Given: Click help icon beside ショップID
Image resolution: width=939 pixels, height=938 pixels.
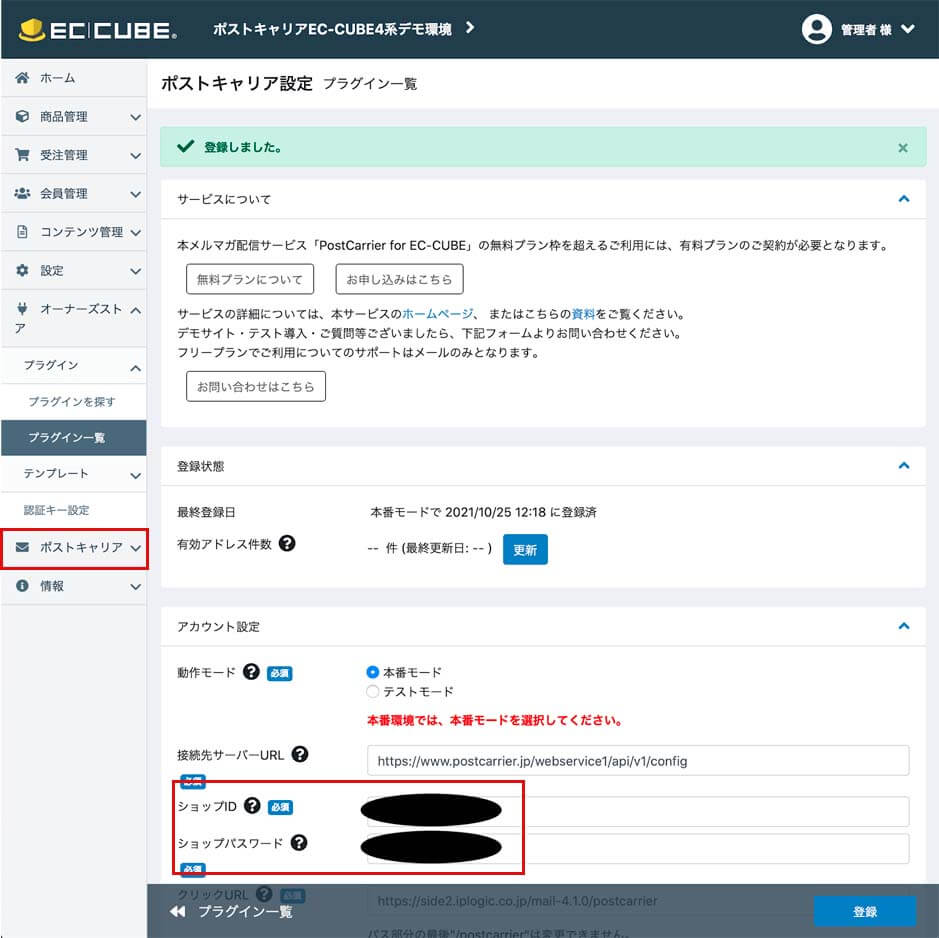Looking at the screenshot, I should click(x=252, y=806).
